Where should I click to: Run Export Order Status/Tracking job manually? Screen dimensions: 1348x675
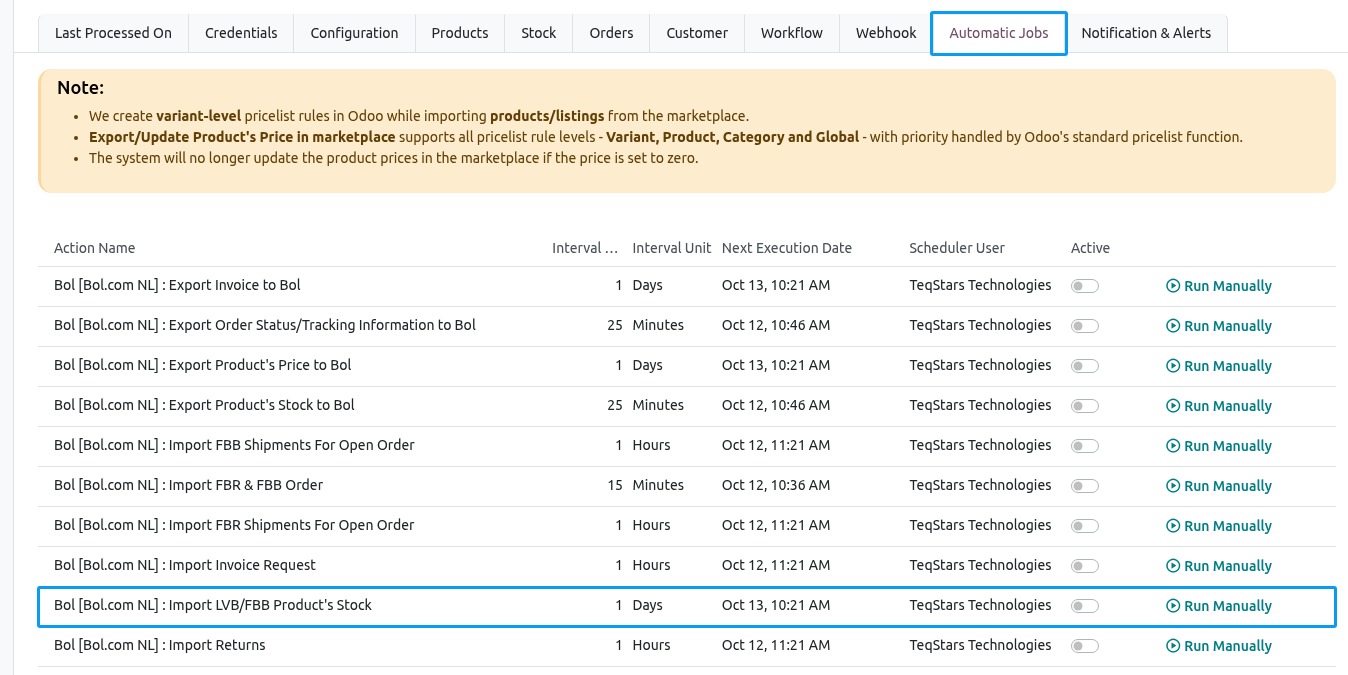click(1219, 326)
